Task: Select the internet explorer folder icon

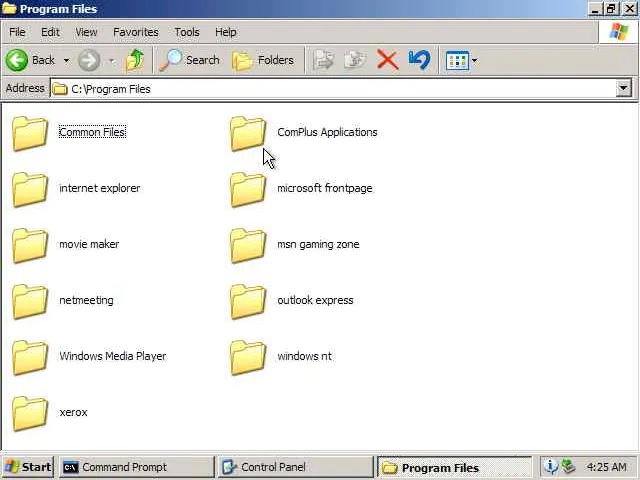Action: coord(30,189)
